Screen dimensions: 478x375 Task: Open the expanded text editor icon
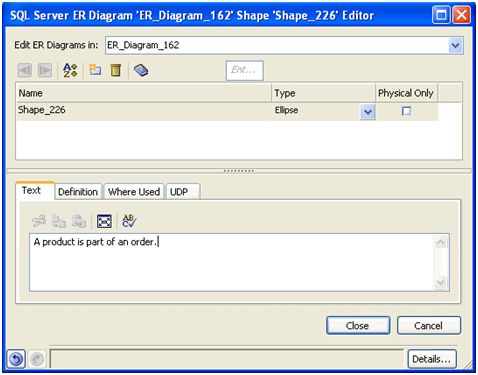point(104,221)
